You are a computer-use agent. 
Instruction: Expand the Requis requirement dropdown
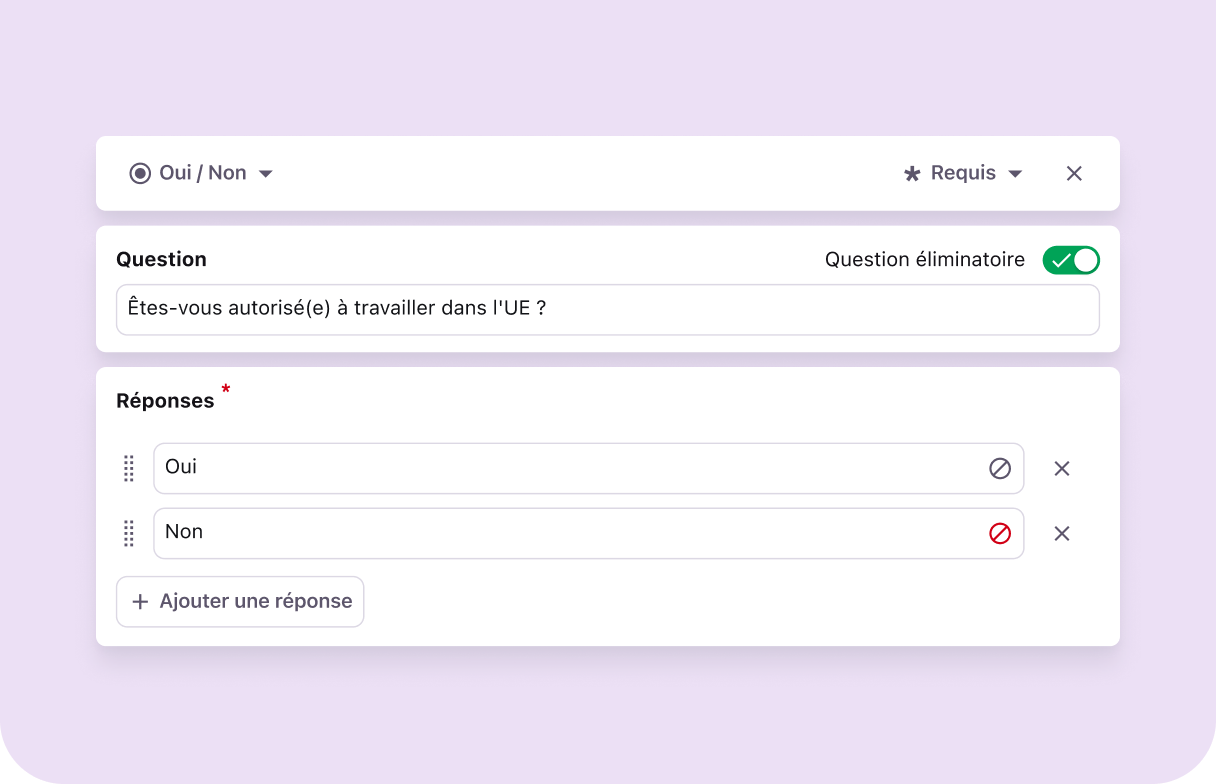pyautogui.click(x=1016, y=172)
